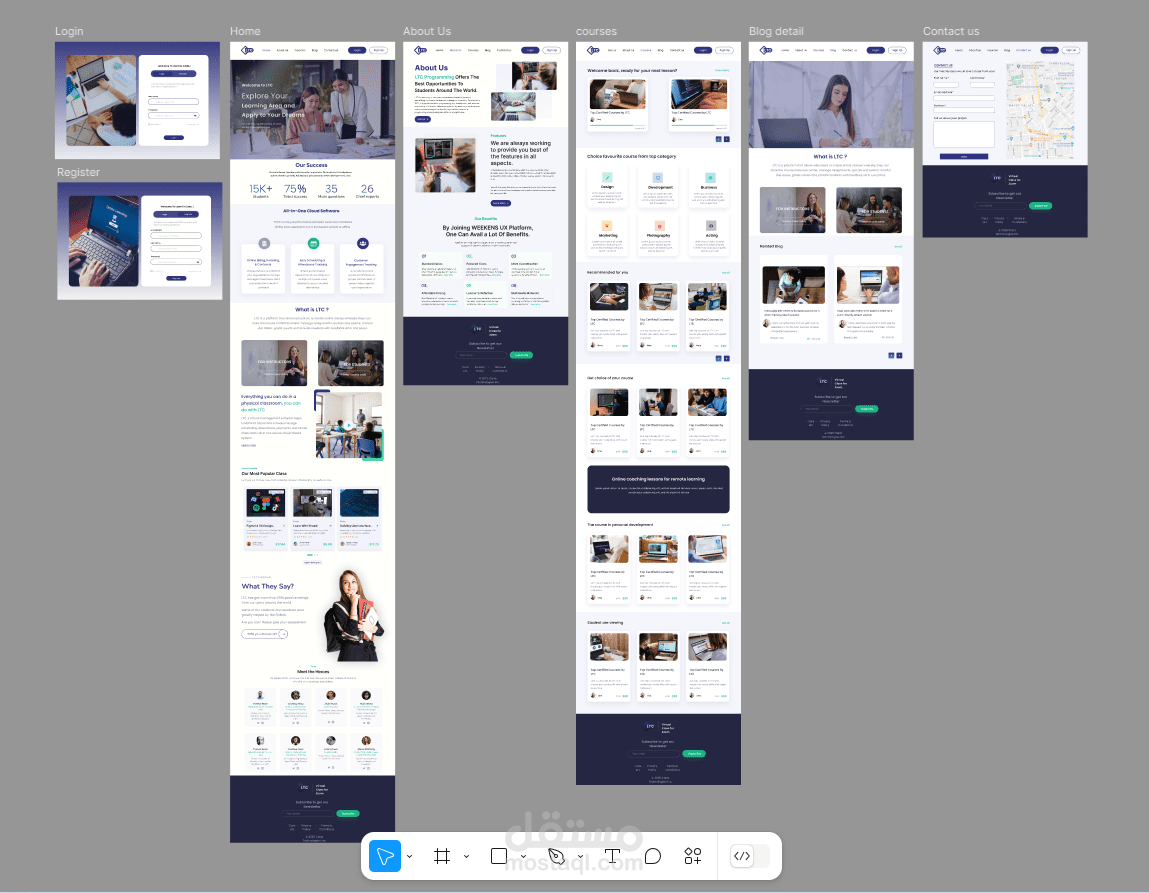Click the 'About Us' heading inside About frame
Image resolution: width=1149 pixels, height=893 pixels.
[431, 67]
